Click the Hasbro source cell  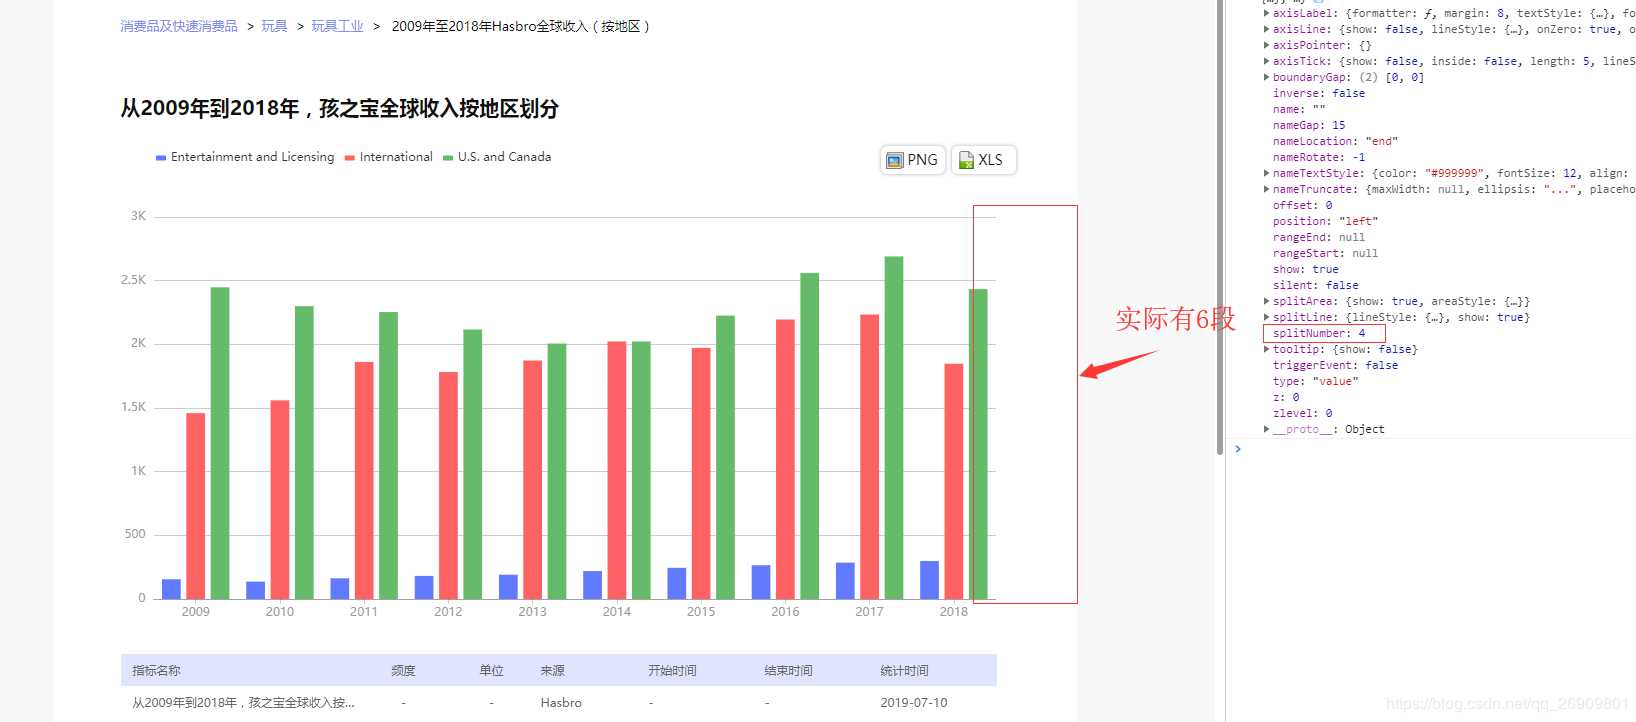tap(561, 703)
